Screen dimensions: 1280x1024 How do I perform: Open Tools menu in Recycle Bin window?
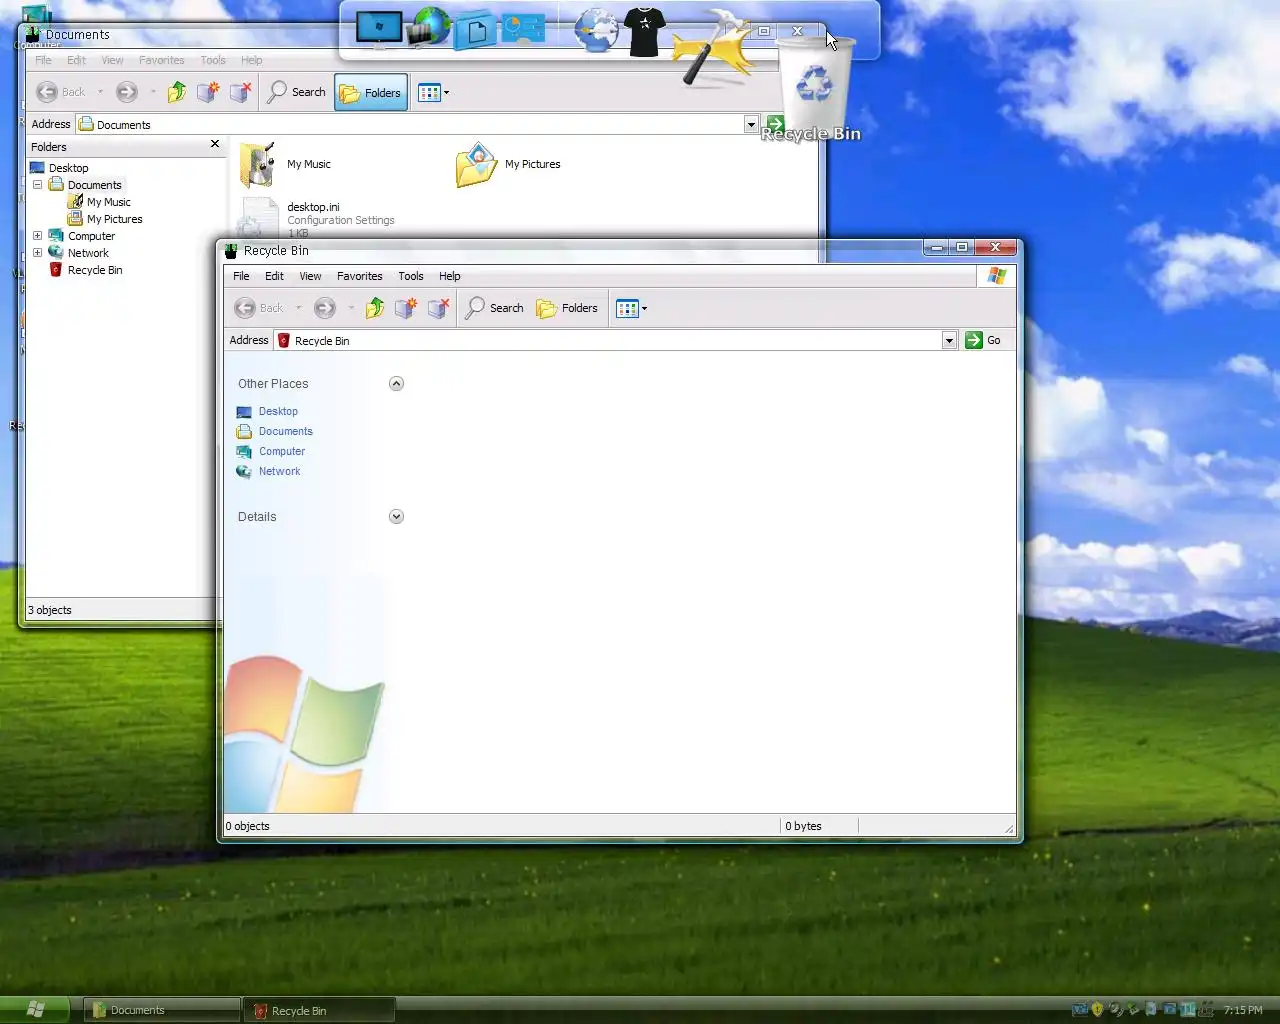410,276
